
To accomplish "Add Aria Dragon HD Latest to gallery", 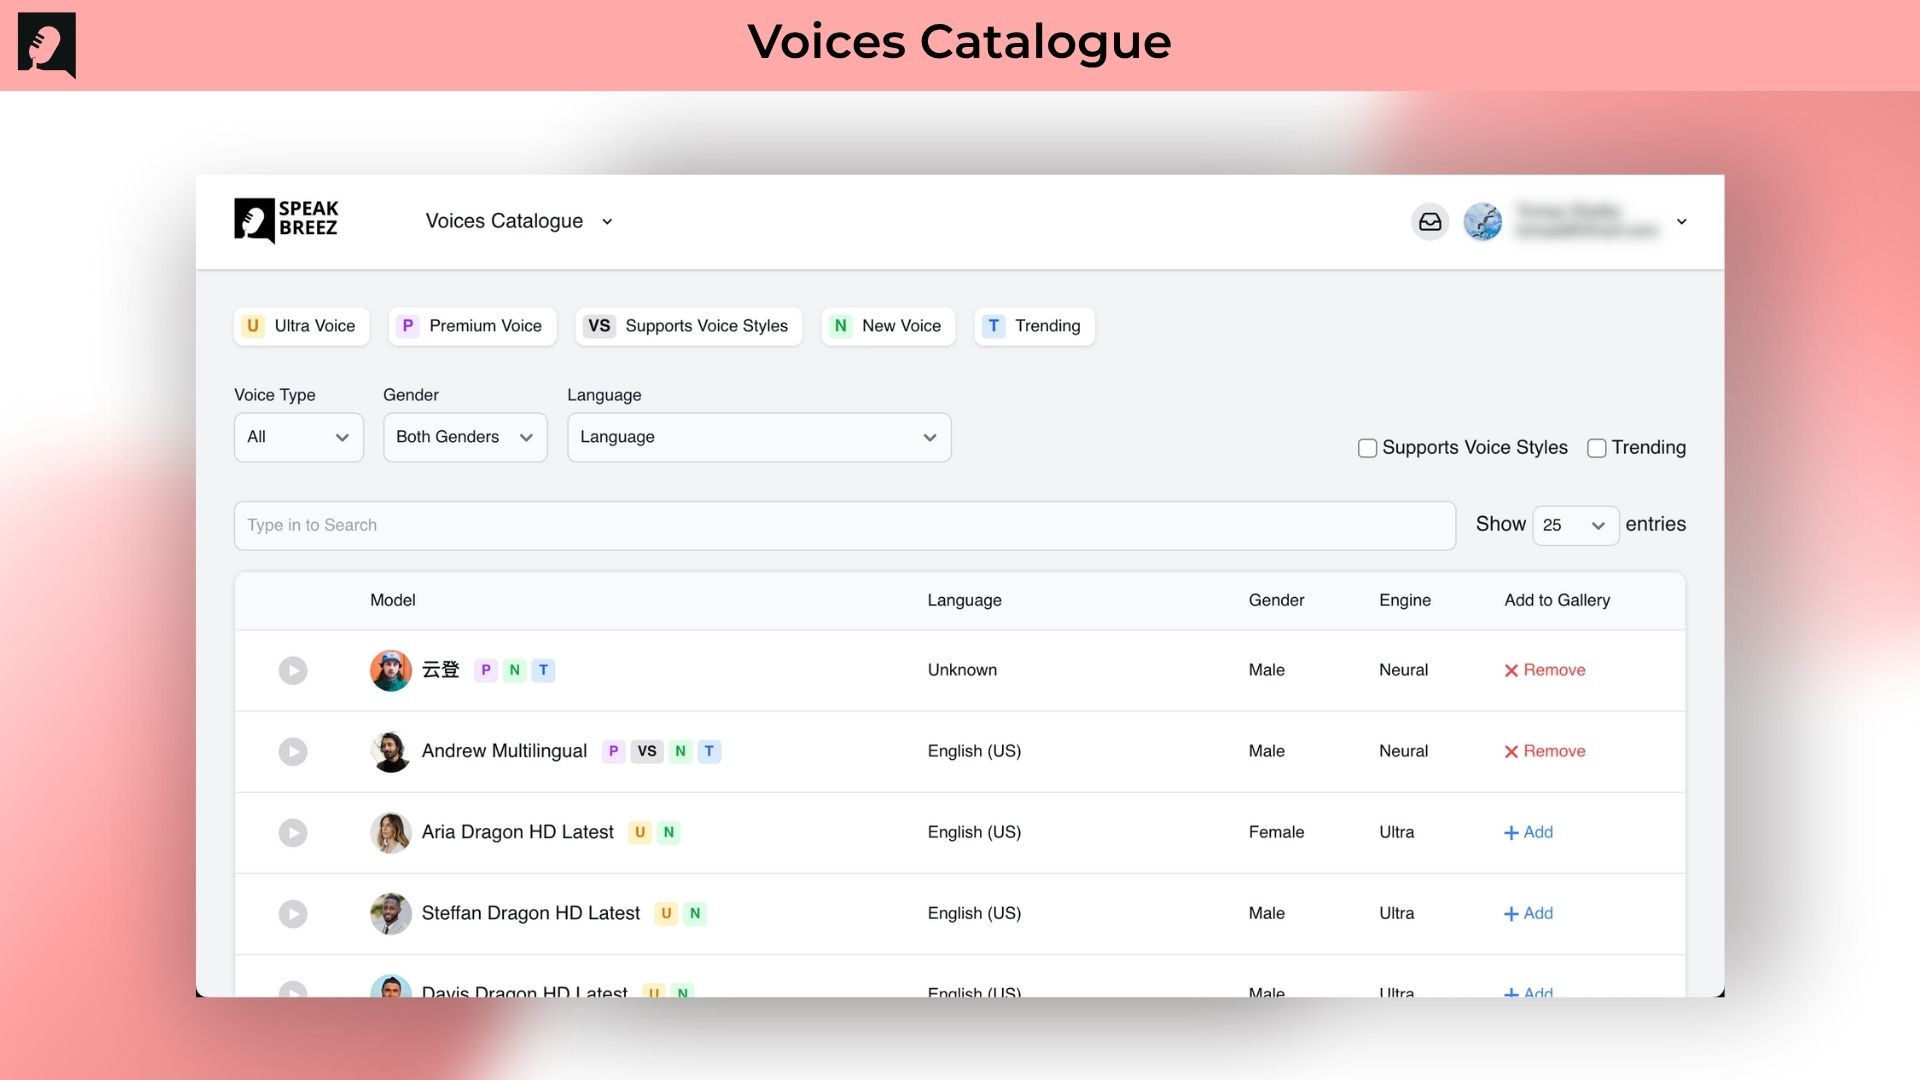I will click(1528, 832).
